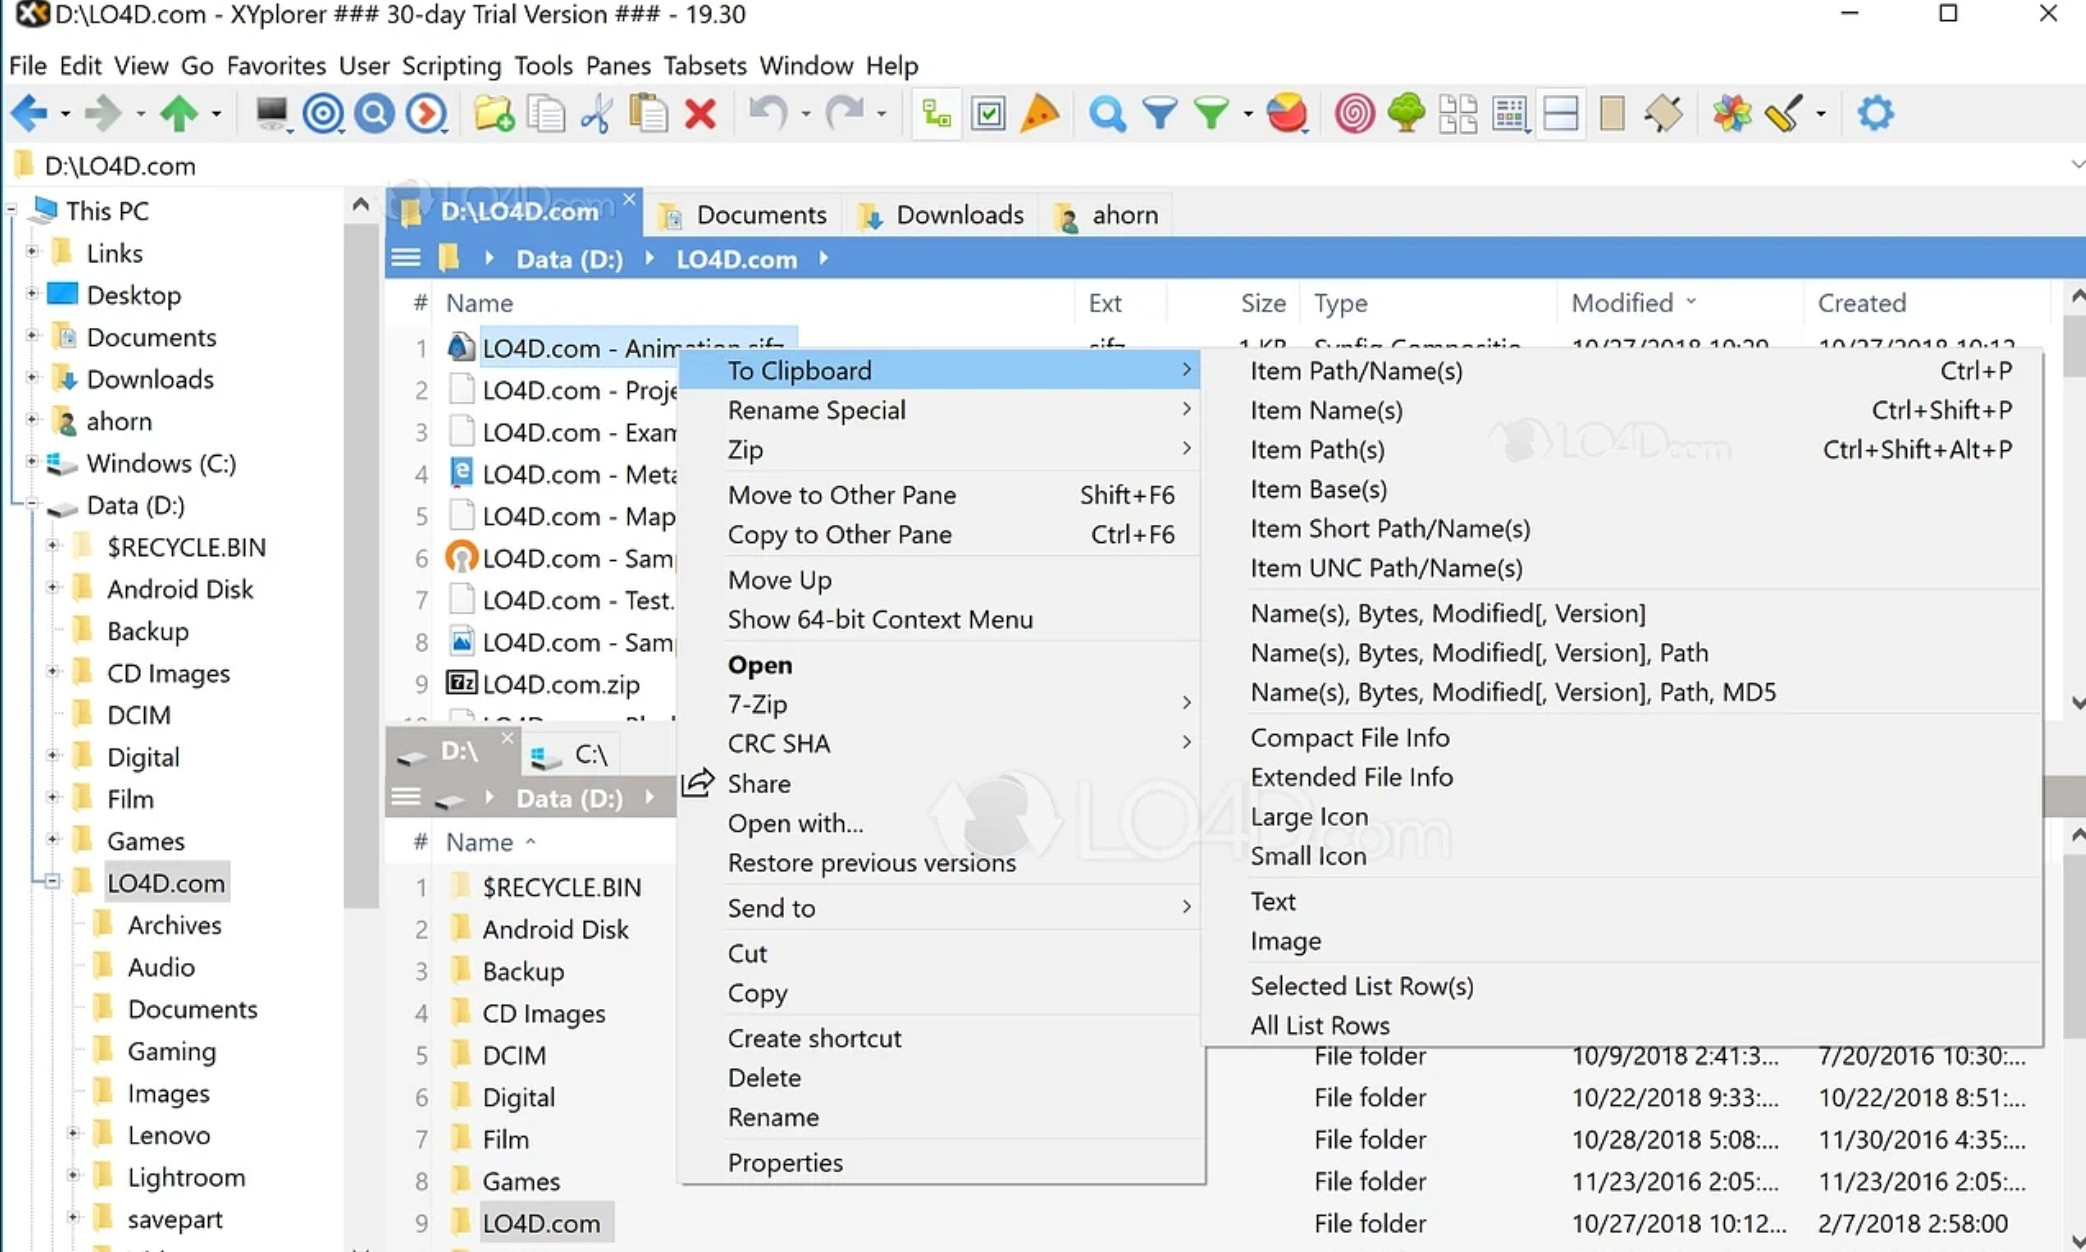The image size is (2086, 1252).
Task: Click the Paste clipboard toolbar icon
Action: [648, 113]
